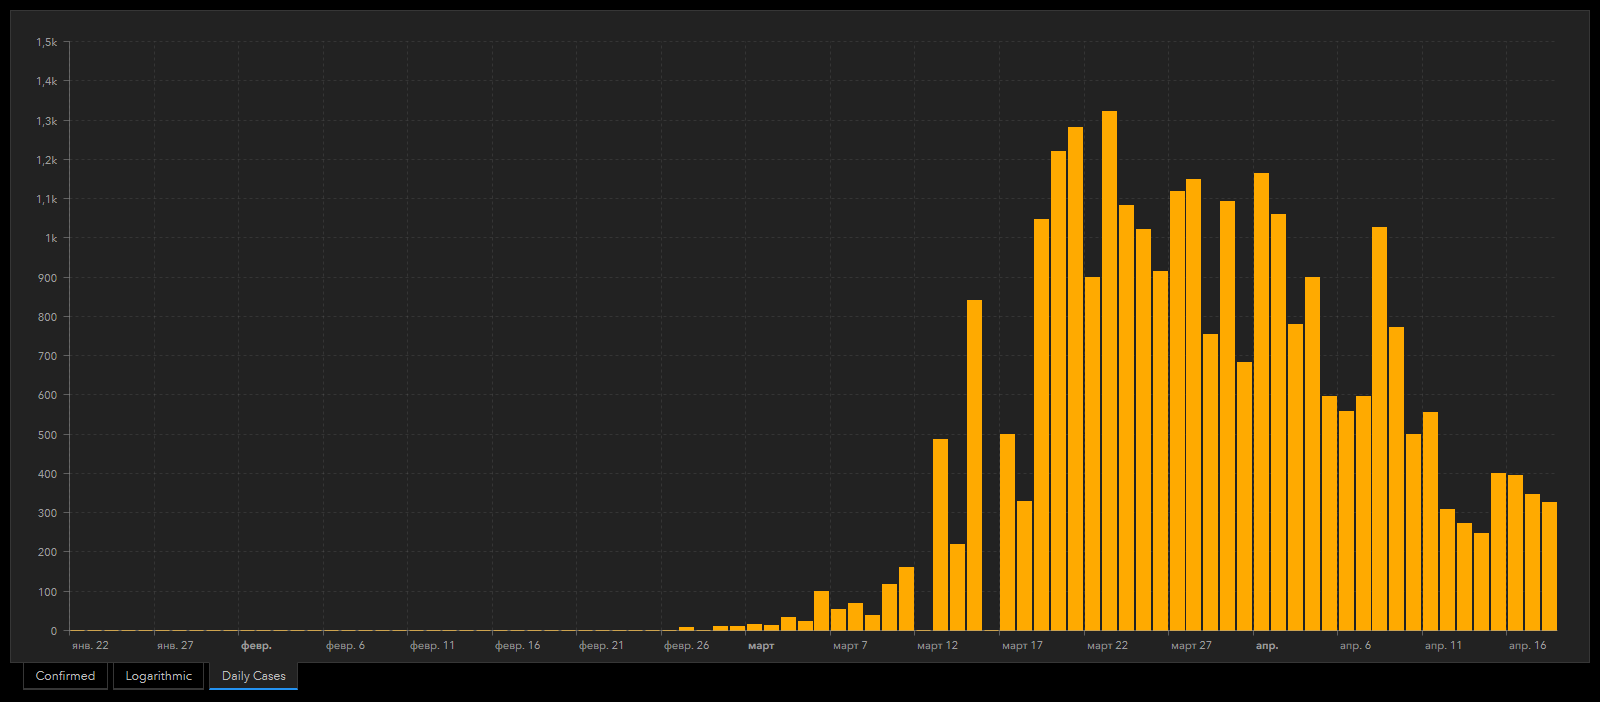Click the янв. 22 date label

90,646
